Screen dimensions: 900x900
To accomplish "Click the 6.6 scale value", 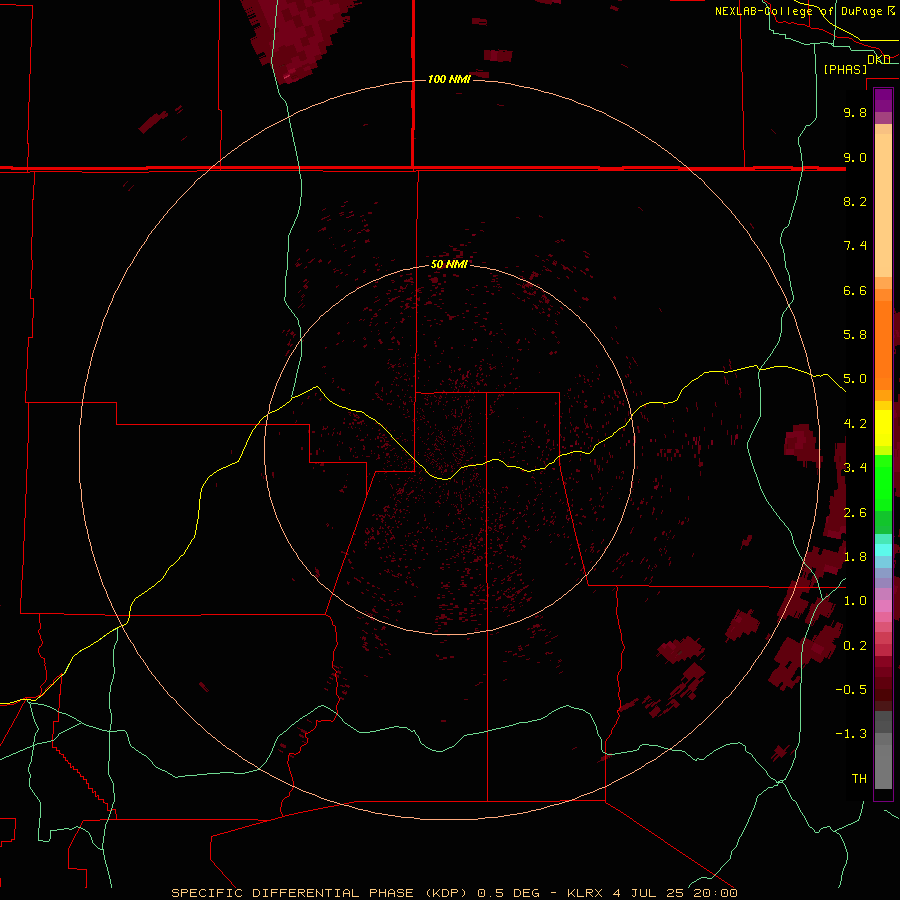I will (x=855, y=290).
